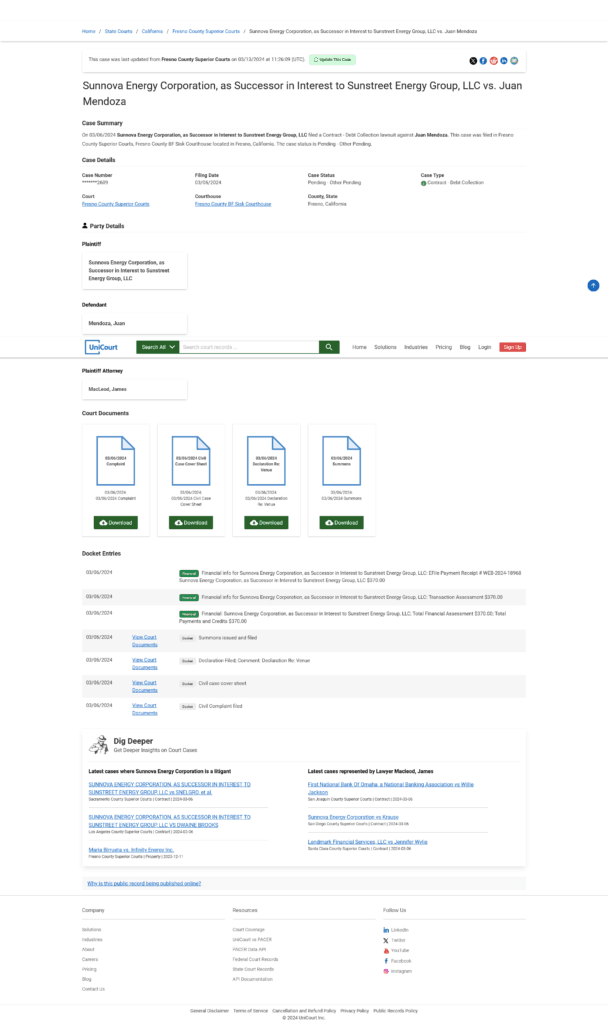
Task: Open the Industries menu item
Action: (x=416, y=347)
